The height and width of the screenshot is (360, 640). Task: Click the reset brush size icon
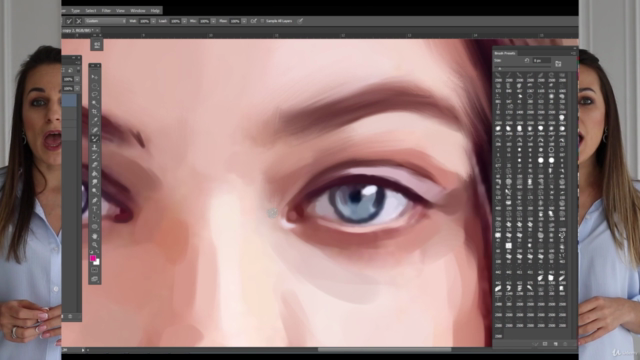(x=527, y=60)
